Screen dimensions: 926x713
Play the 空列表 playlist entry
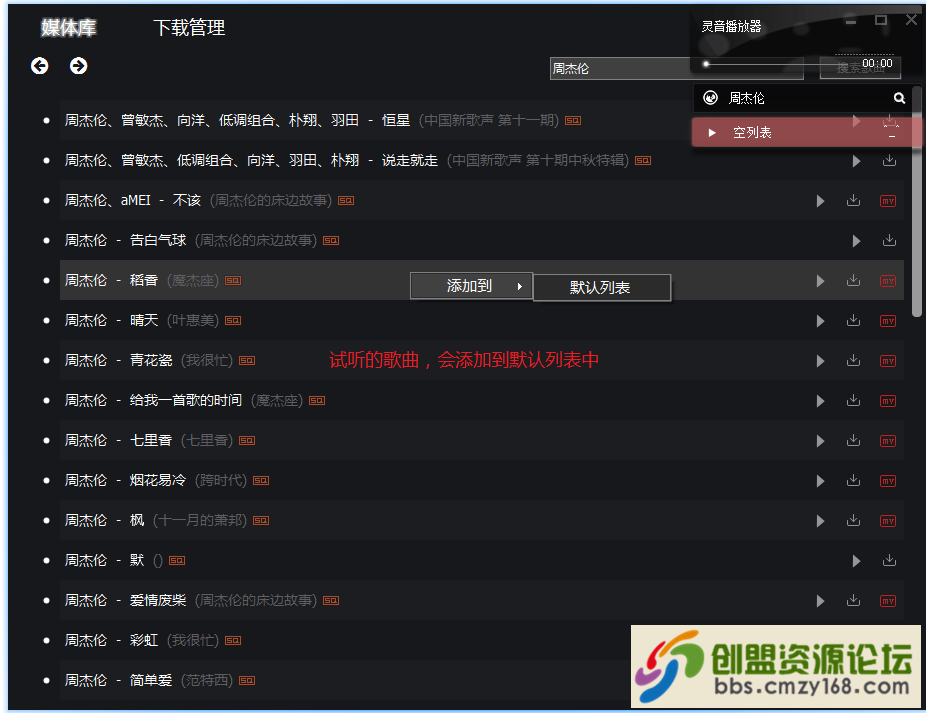(712, 133)
